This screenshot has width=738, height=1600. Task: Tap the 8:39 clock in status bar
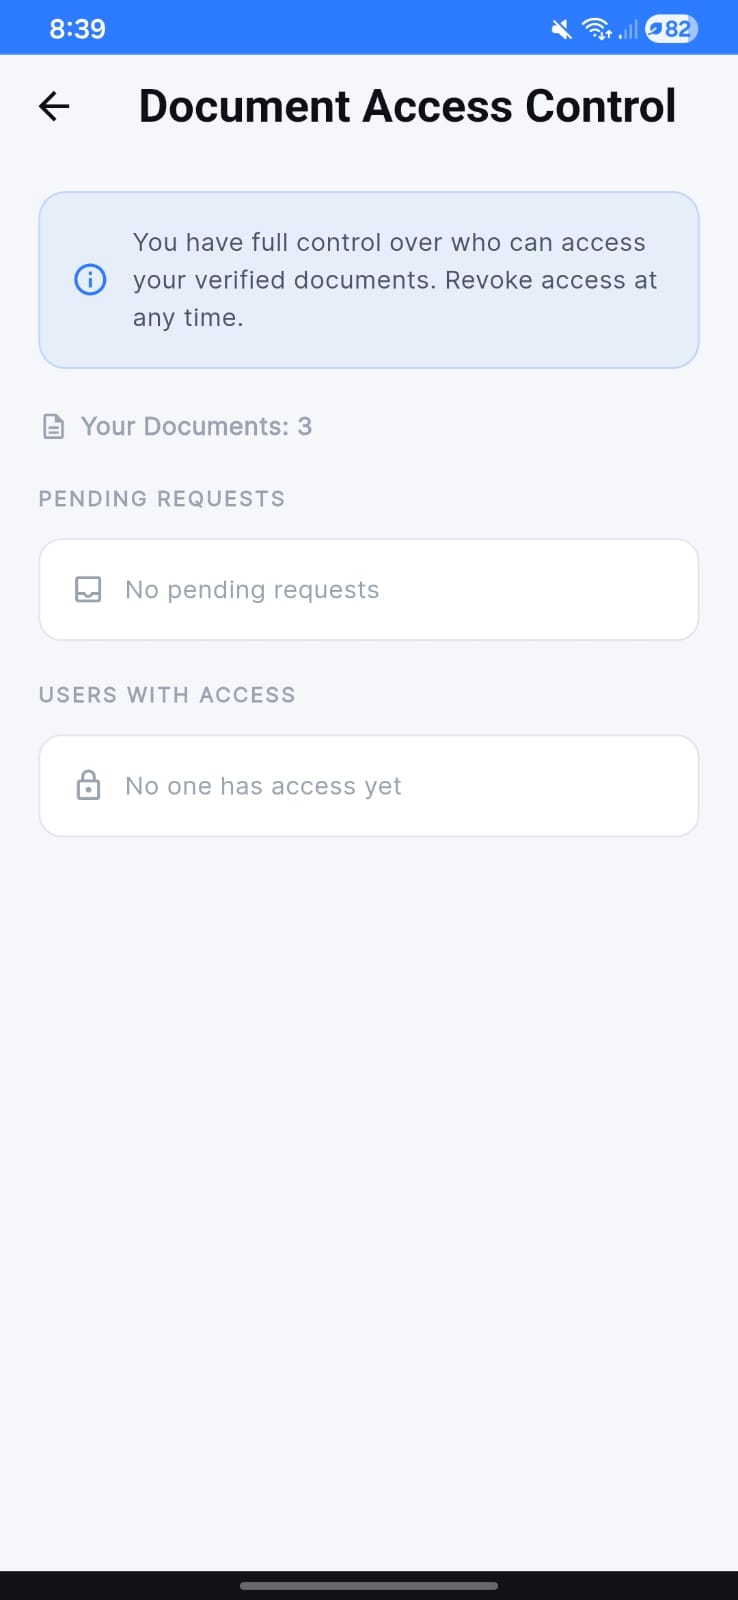pos(77,29)
